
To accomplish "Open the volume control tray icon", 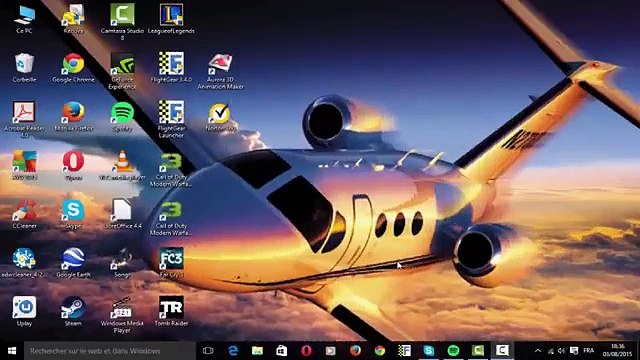I will click(562, 351).
